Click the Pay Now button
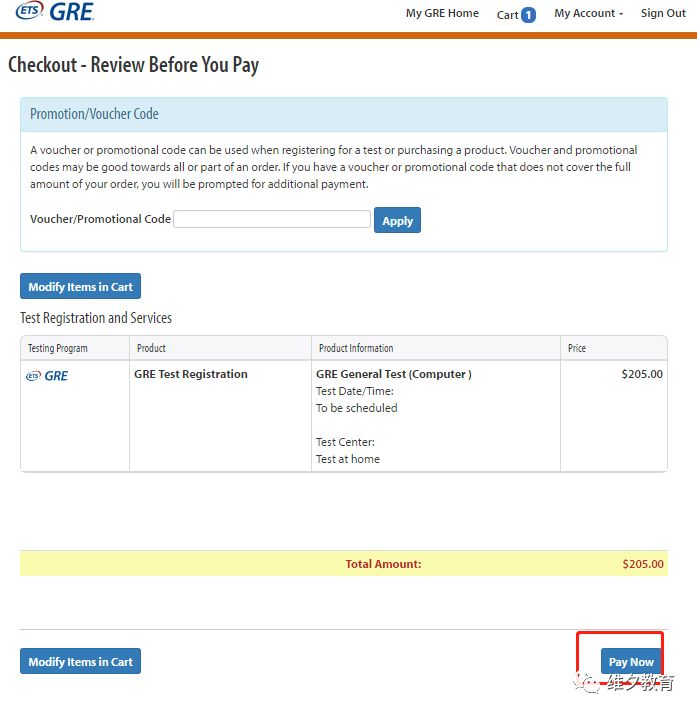Screen dimensions: 697x714 (631, 661)
